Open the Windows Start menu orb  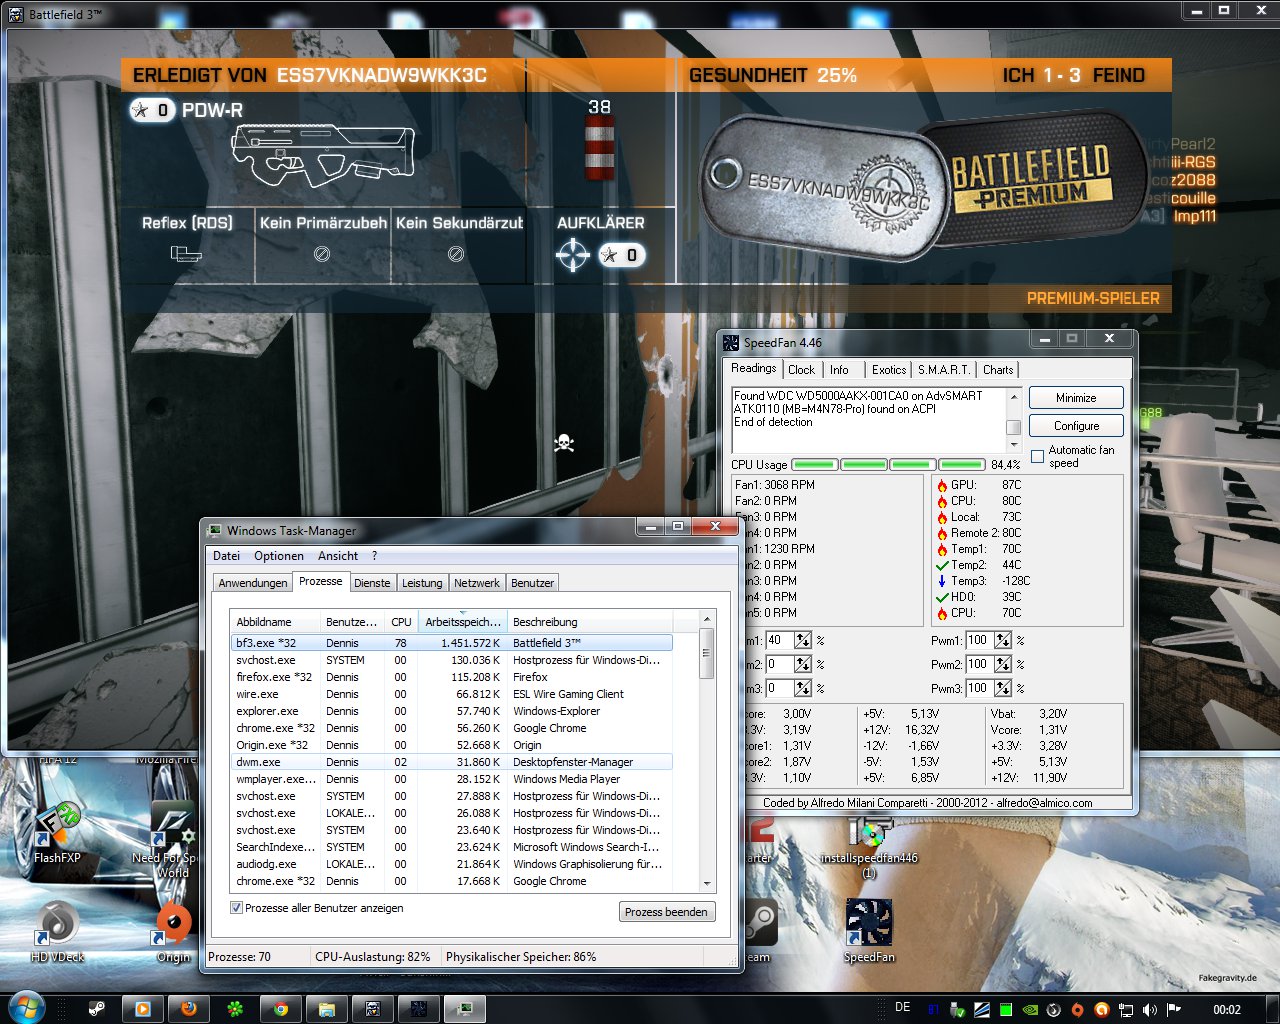pyautogui.click(x=27, y=1009)
